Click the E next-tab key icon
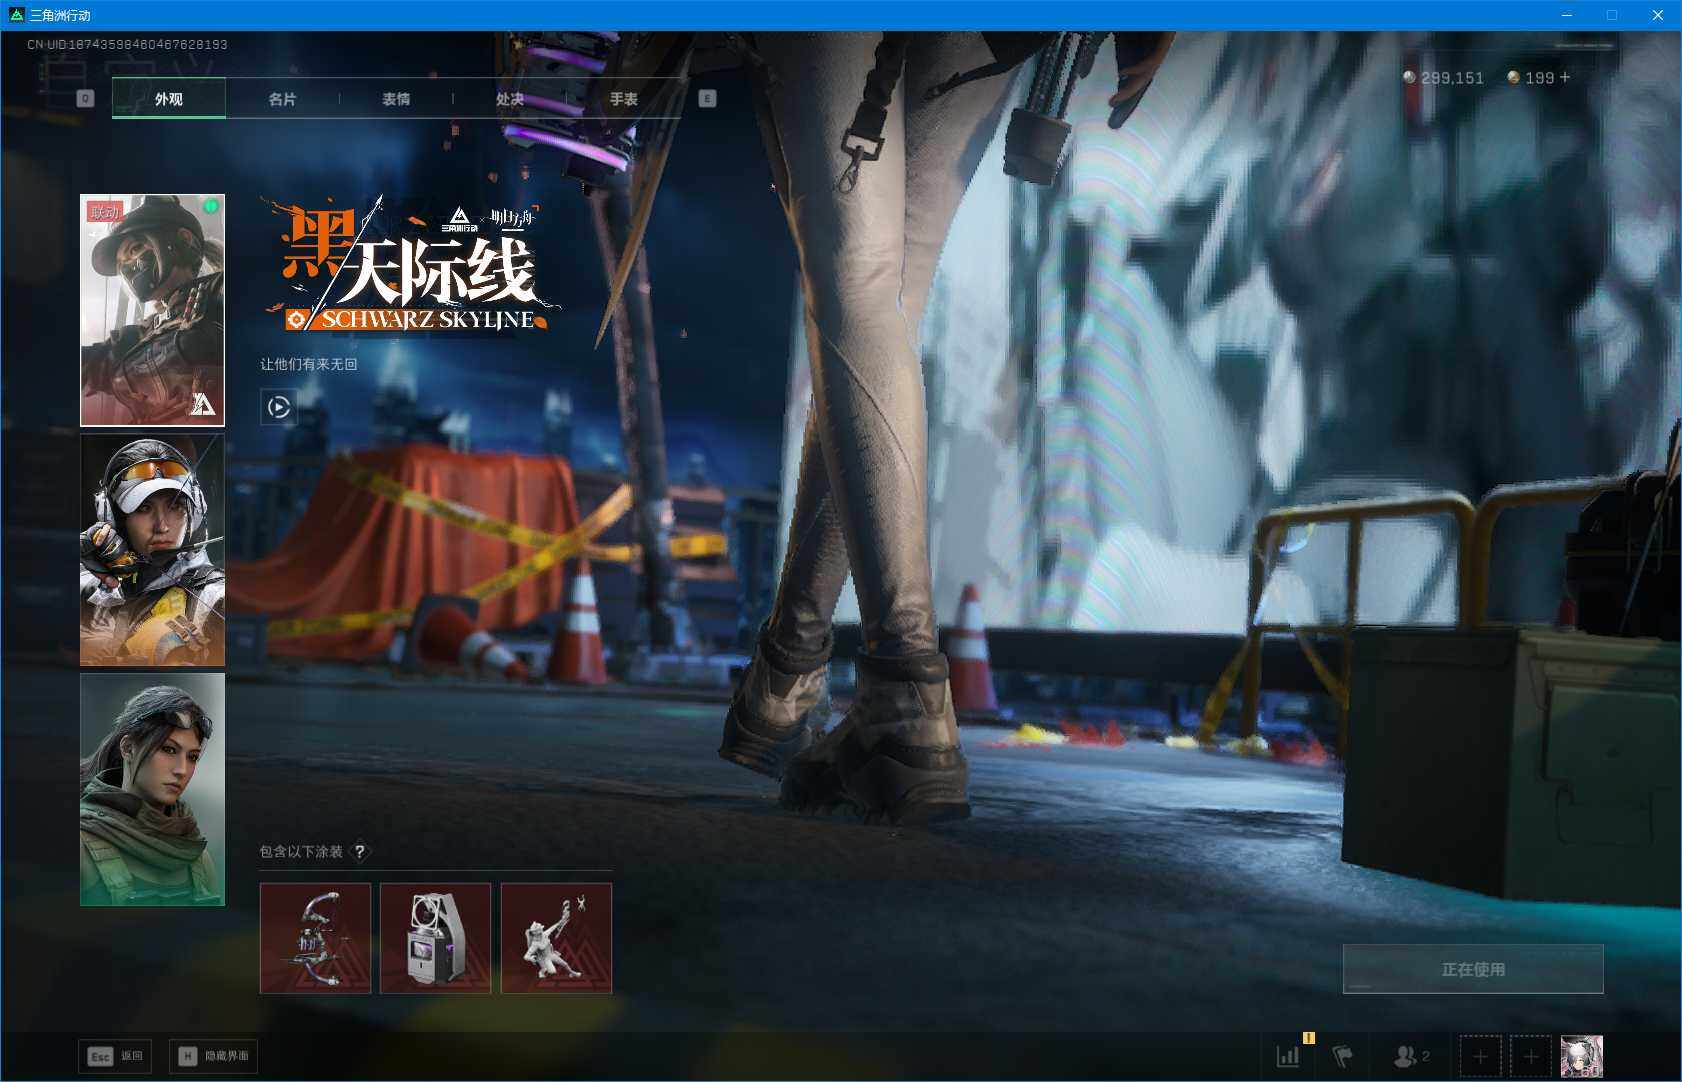The height and width of the screenshot is (1082, 1682). pyautogui.click(x=707, y=98)
